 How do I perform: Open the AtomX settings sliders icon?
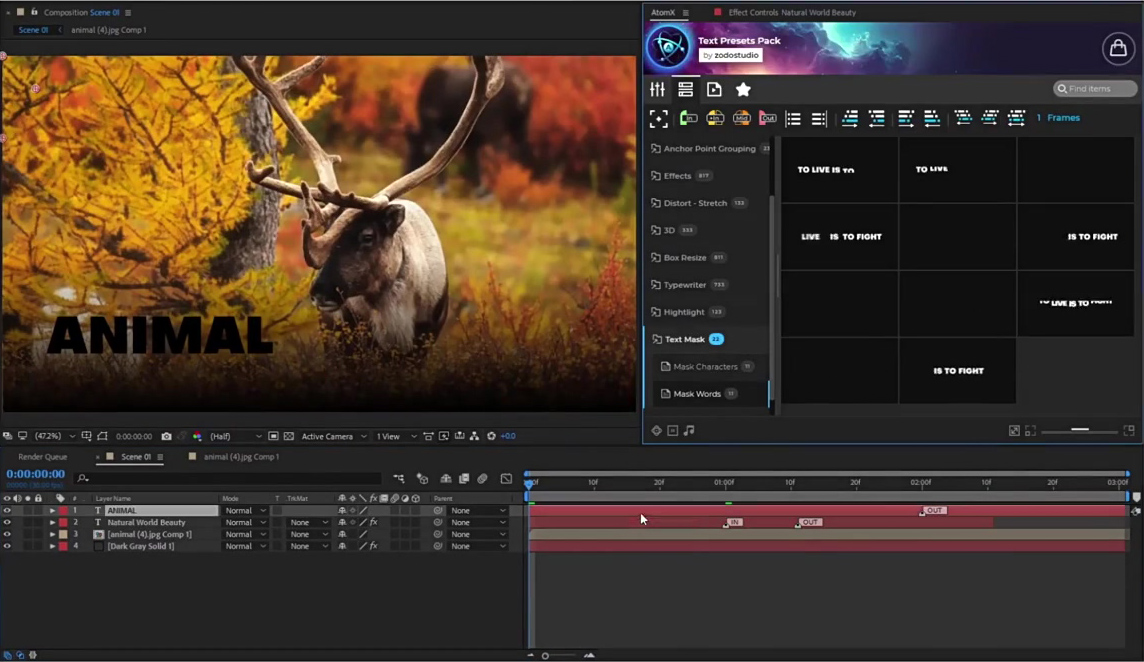click(x=658, y=89)
